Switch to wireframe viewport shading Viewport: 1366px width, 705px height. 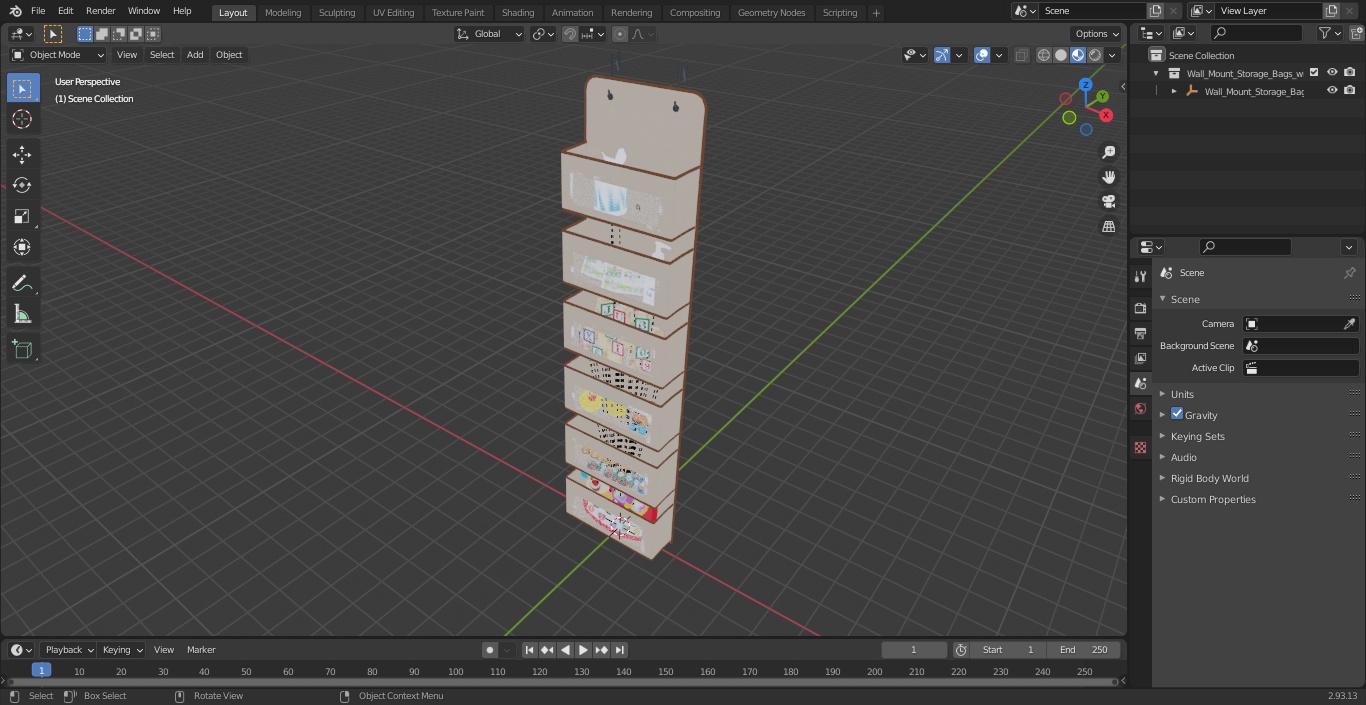(1044, 55)
